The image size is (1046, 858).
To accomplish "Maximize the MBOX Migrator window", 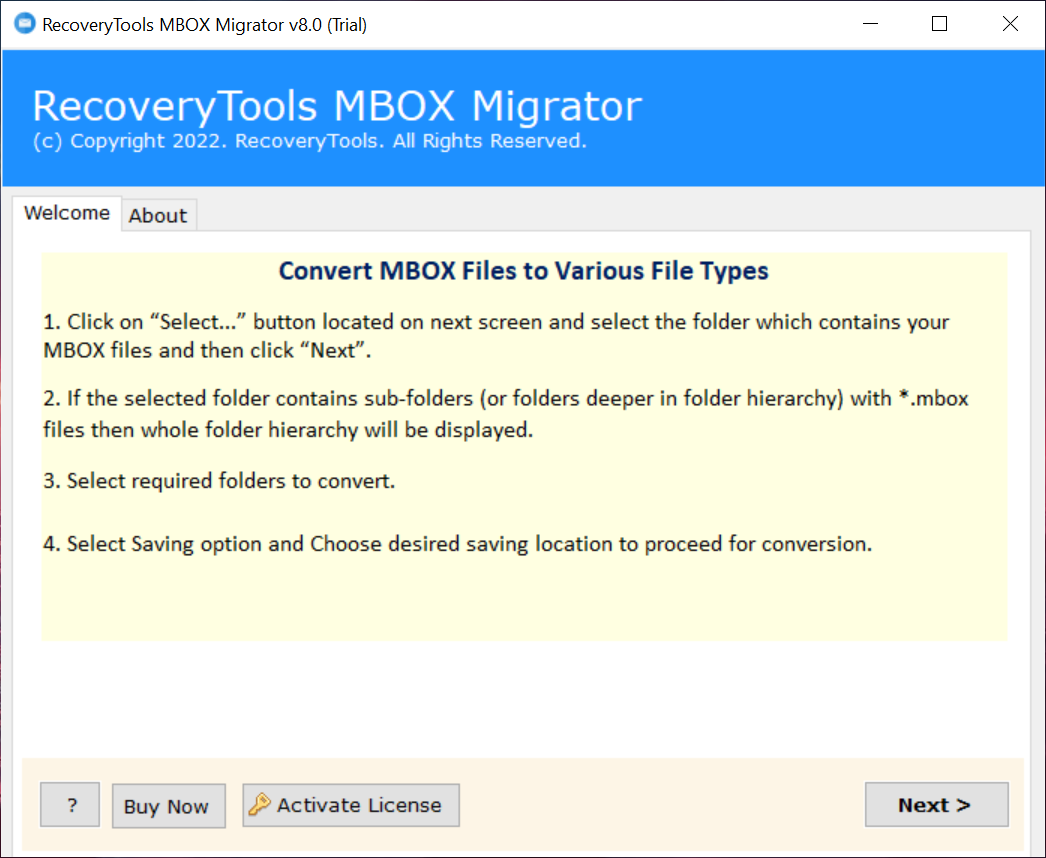I will (x=939, y=24).
